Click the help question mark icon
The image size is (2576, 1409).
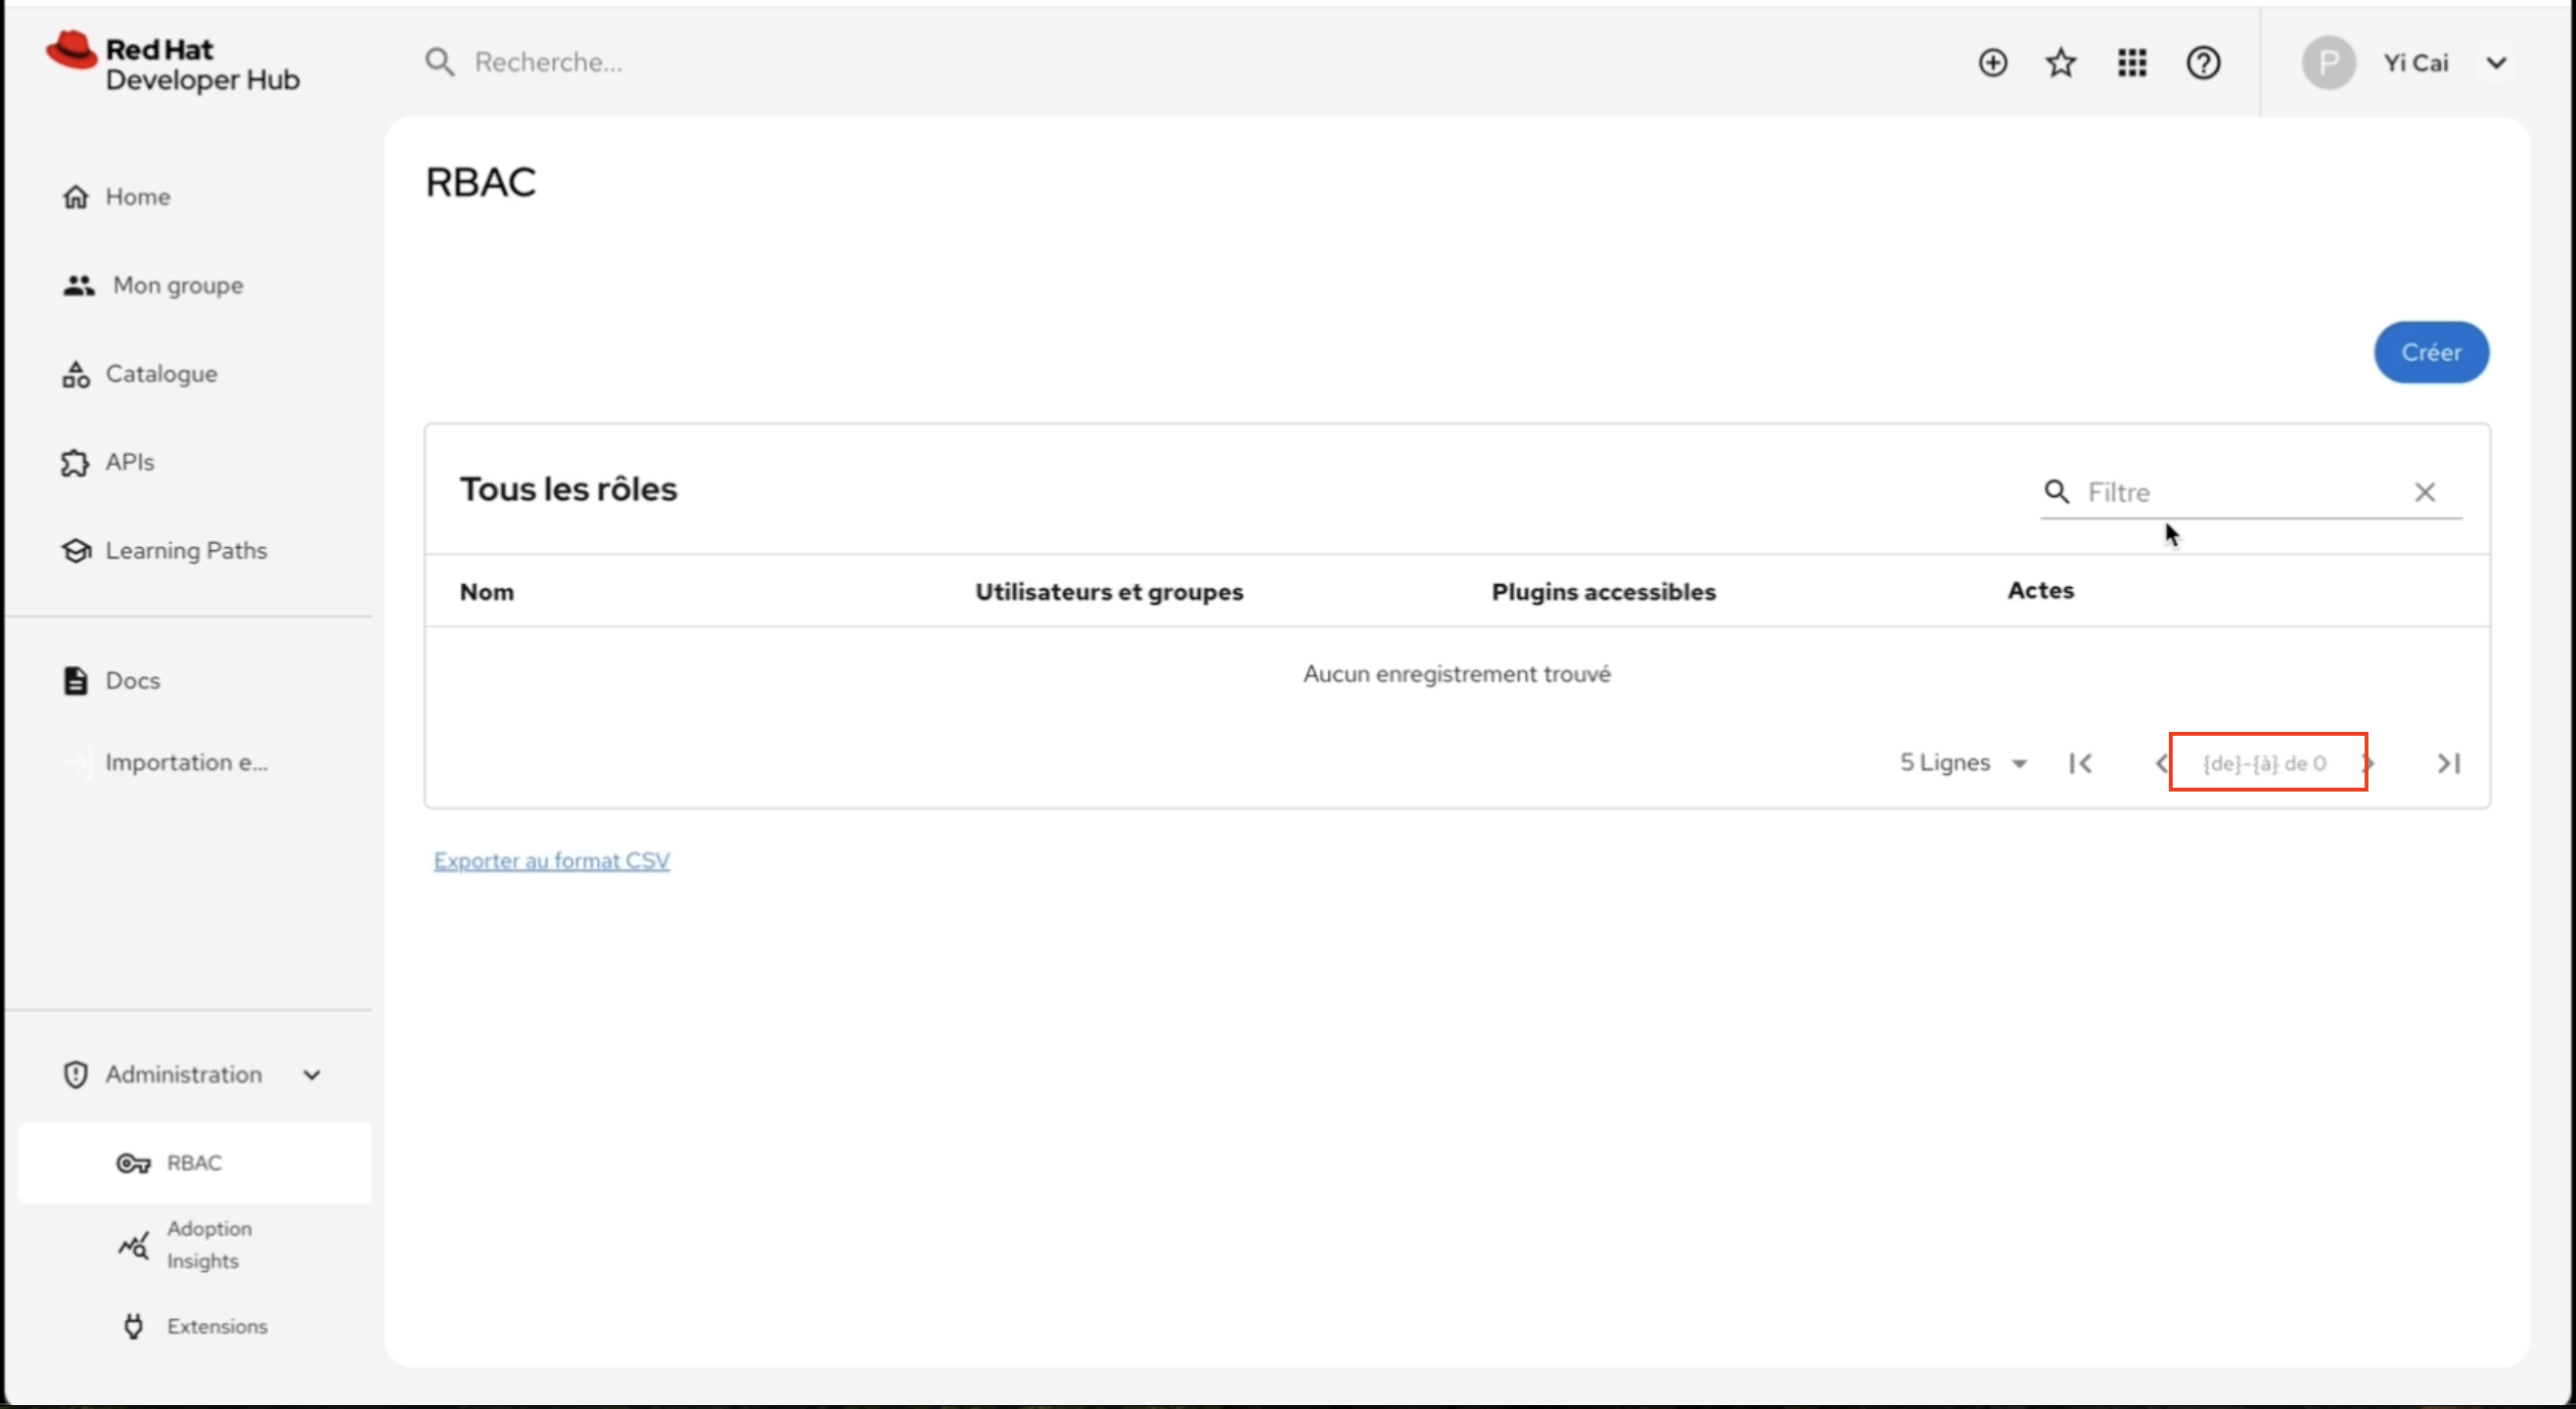pyautogui.click(x=2203, y=63)
